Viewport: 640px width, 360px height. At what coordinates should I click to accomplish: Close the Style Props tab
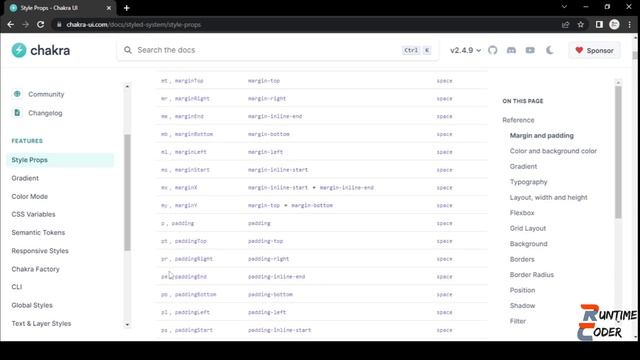(x=109, y=8)
